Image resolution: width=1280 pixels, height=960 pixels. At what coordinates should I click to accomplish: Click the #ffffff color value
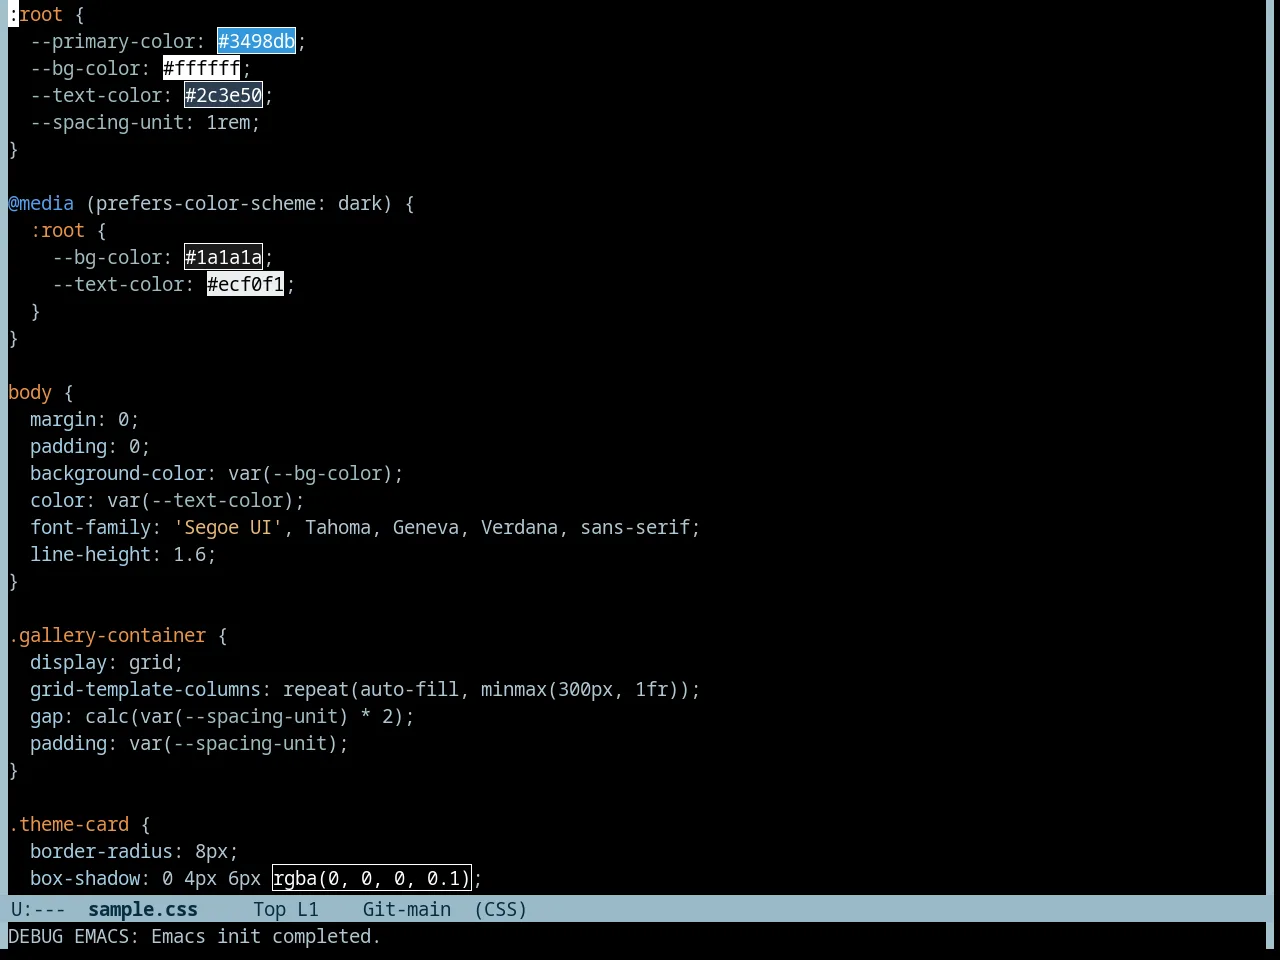[x=201, y=68]
